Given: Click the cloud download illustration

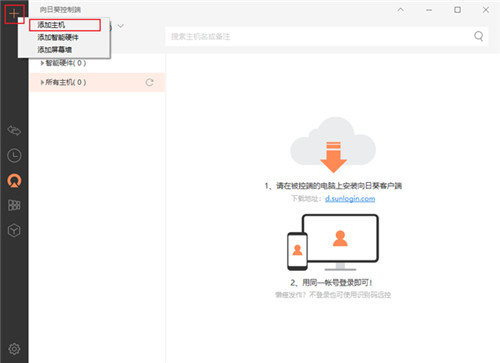Looking at the screenshot, I should point(333,145).
